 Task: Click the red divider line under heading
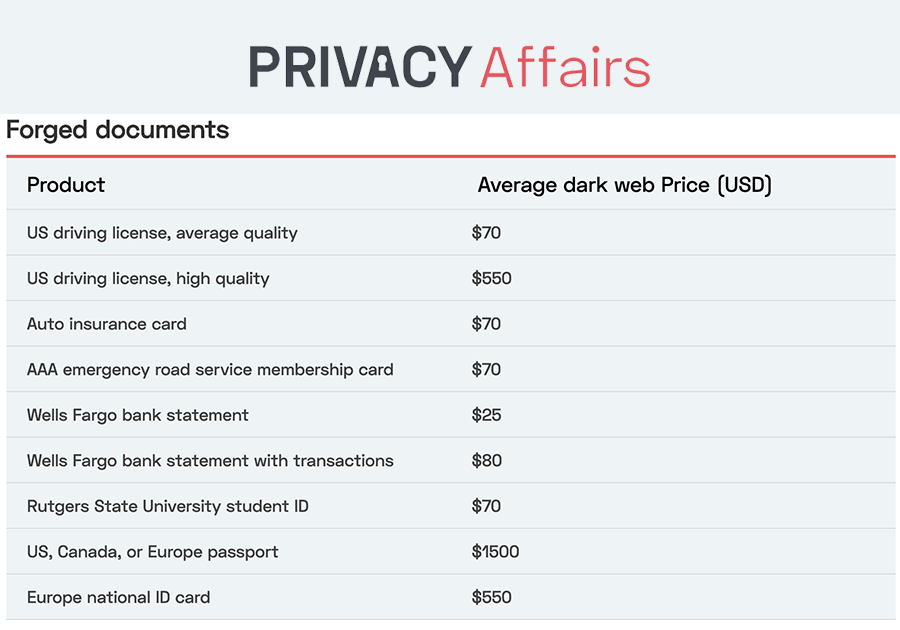pyautogui.click(x=450, y=156)
